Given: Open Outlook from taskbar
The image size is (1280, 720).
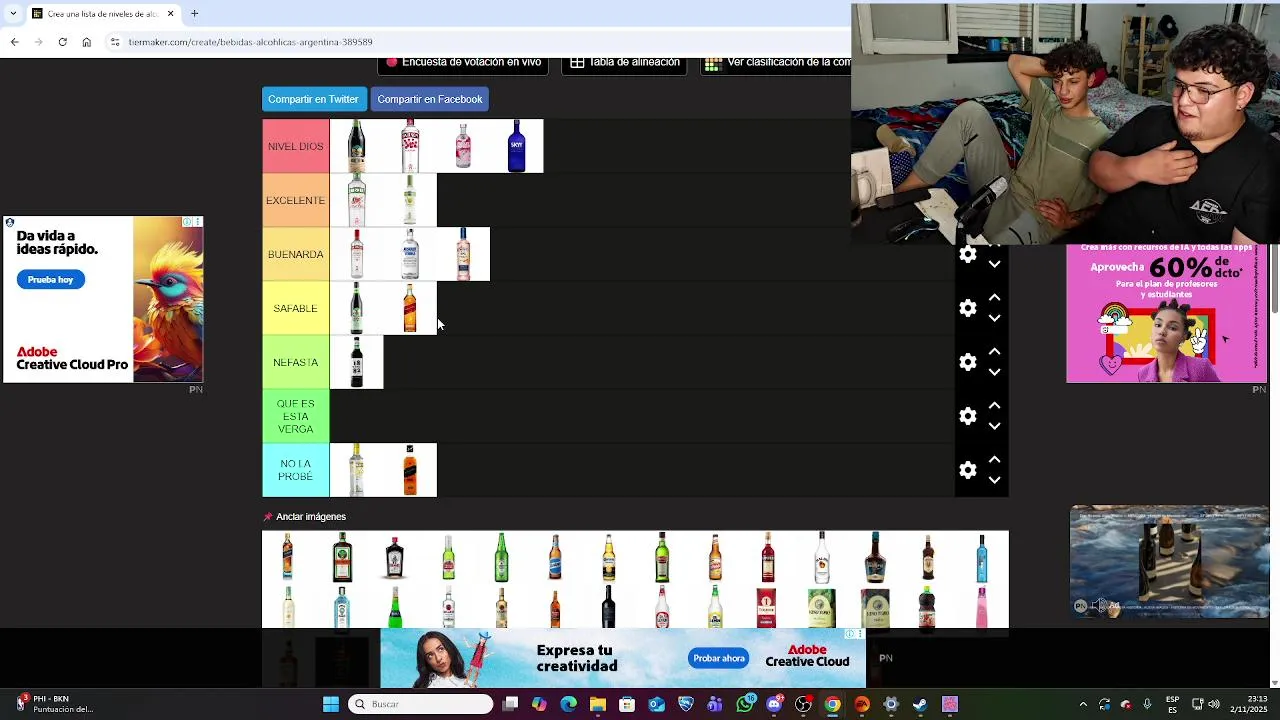Looking at the screenshot, I should click(656, 704).
